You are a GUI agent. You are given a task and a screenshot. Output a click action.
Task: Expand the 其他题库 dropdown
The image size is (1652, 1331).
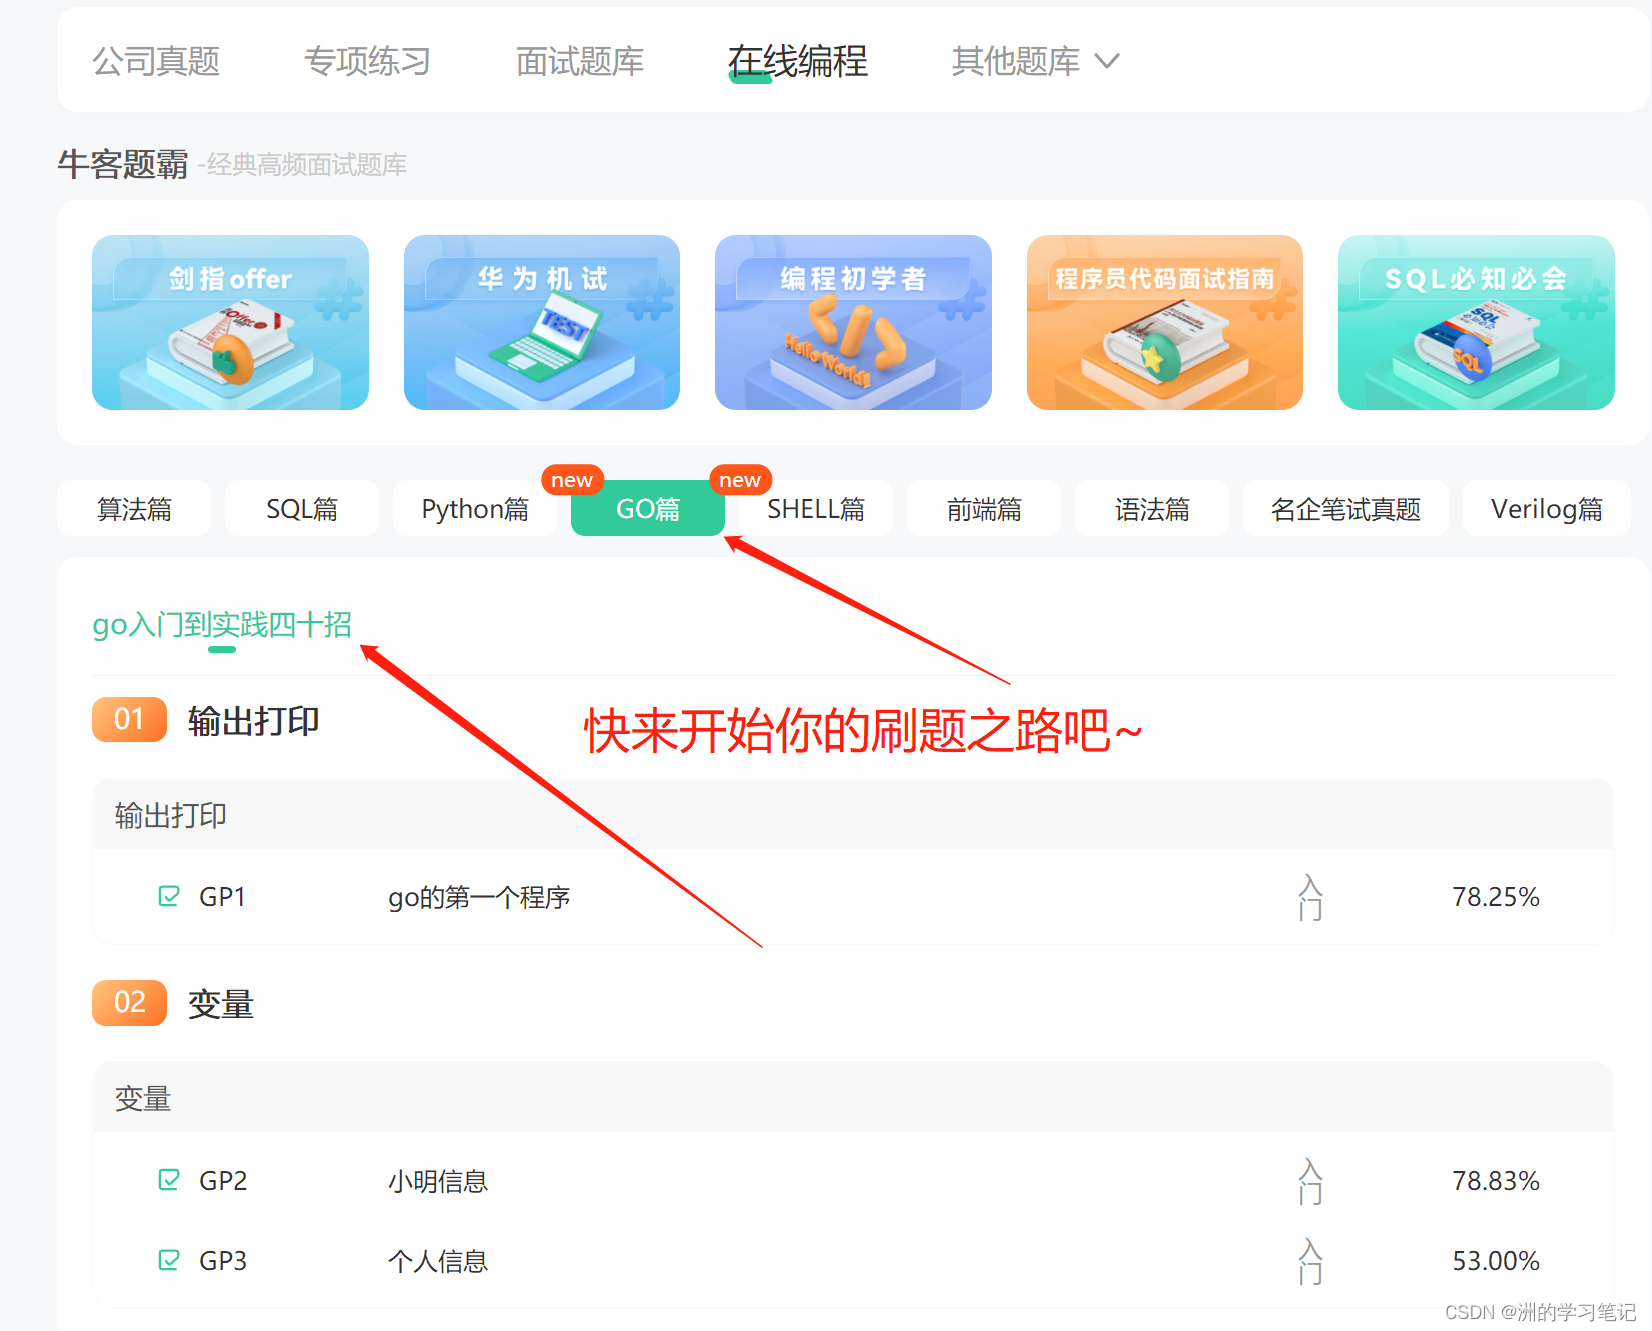click(1035, 61)
